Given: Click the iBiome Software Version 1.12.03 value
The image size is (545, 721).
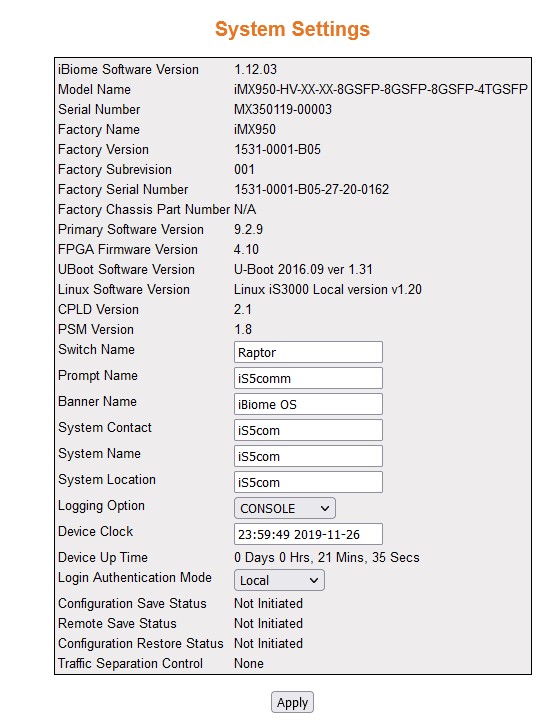Looking at the screenshot, I should 255,69.
